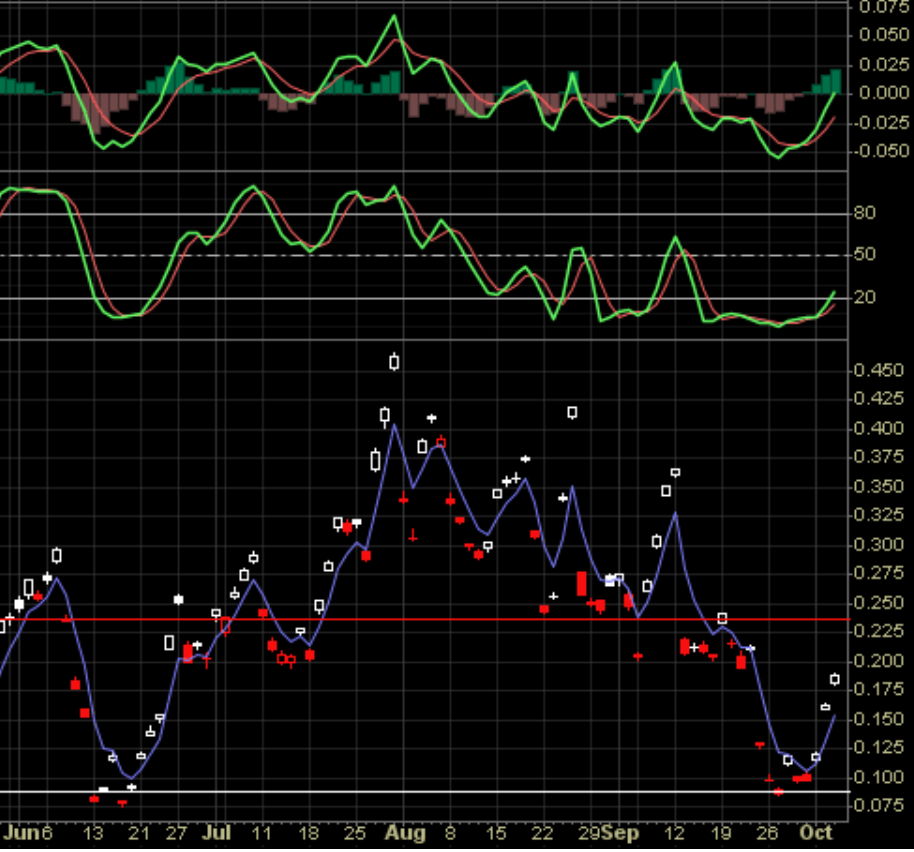Click the 20 oversold level label
The image size is (914, 852).
(x=864, y=298)
